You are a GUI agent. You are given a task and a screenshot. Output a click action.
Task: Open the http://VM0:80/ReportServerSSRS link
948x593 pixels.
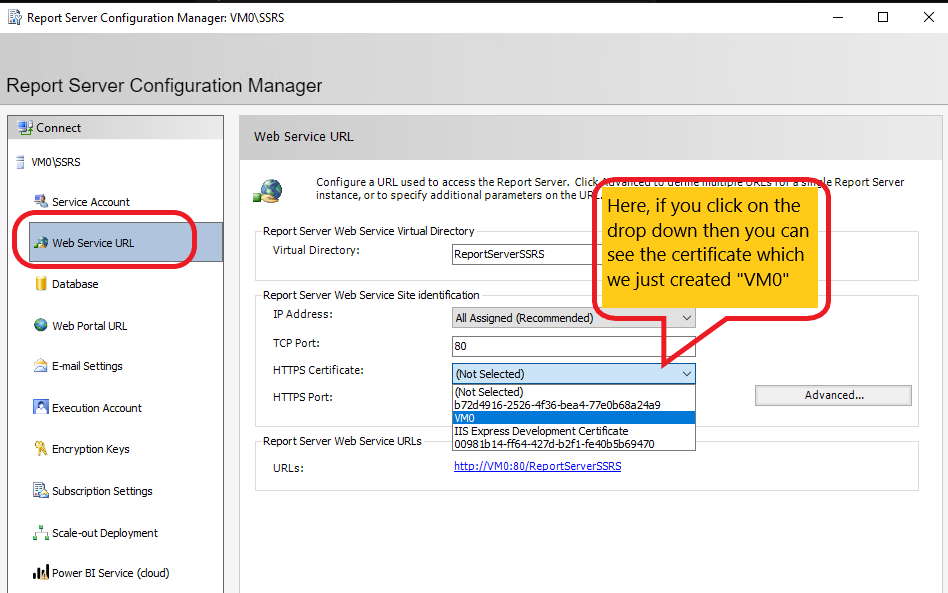(x=537, y=466)
